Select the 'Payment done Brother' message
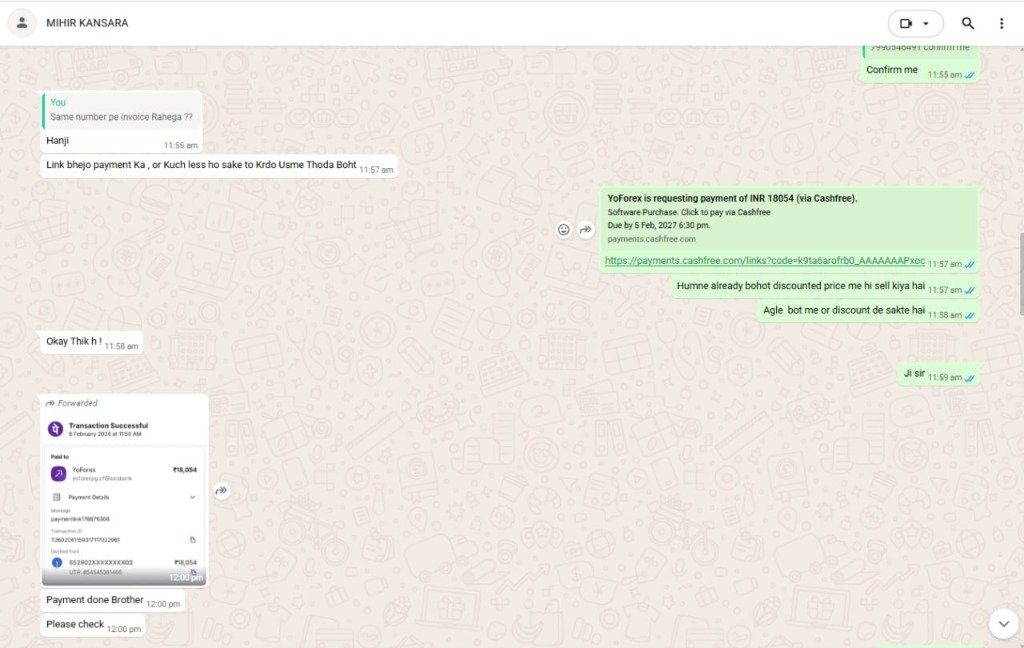The image size is (1024, 648). click(95, 600)
